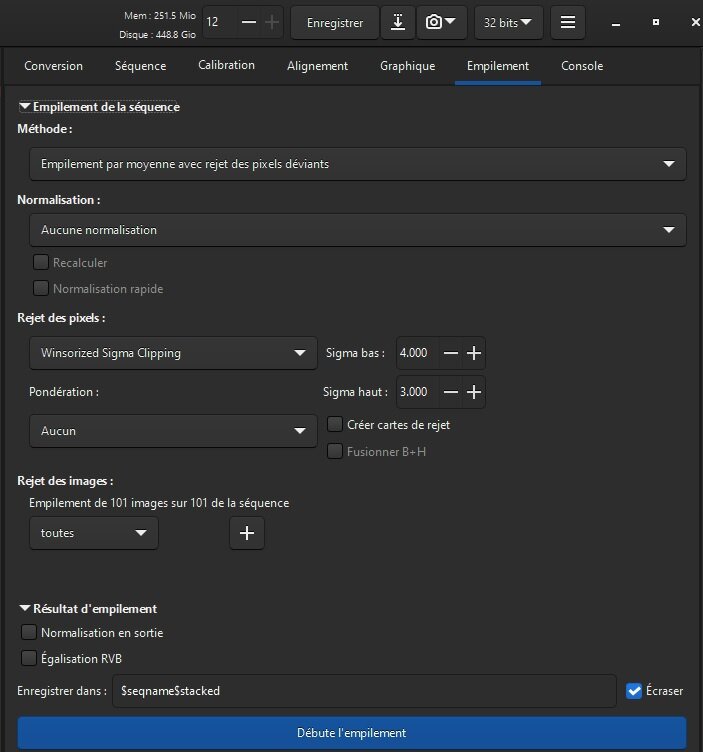703x752 pixels.
Task: Open the Winsorized Sigma Clipping dropdown
Action: 173,353
